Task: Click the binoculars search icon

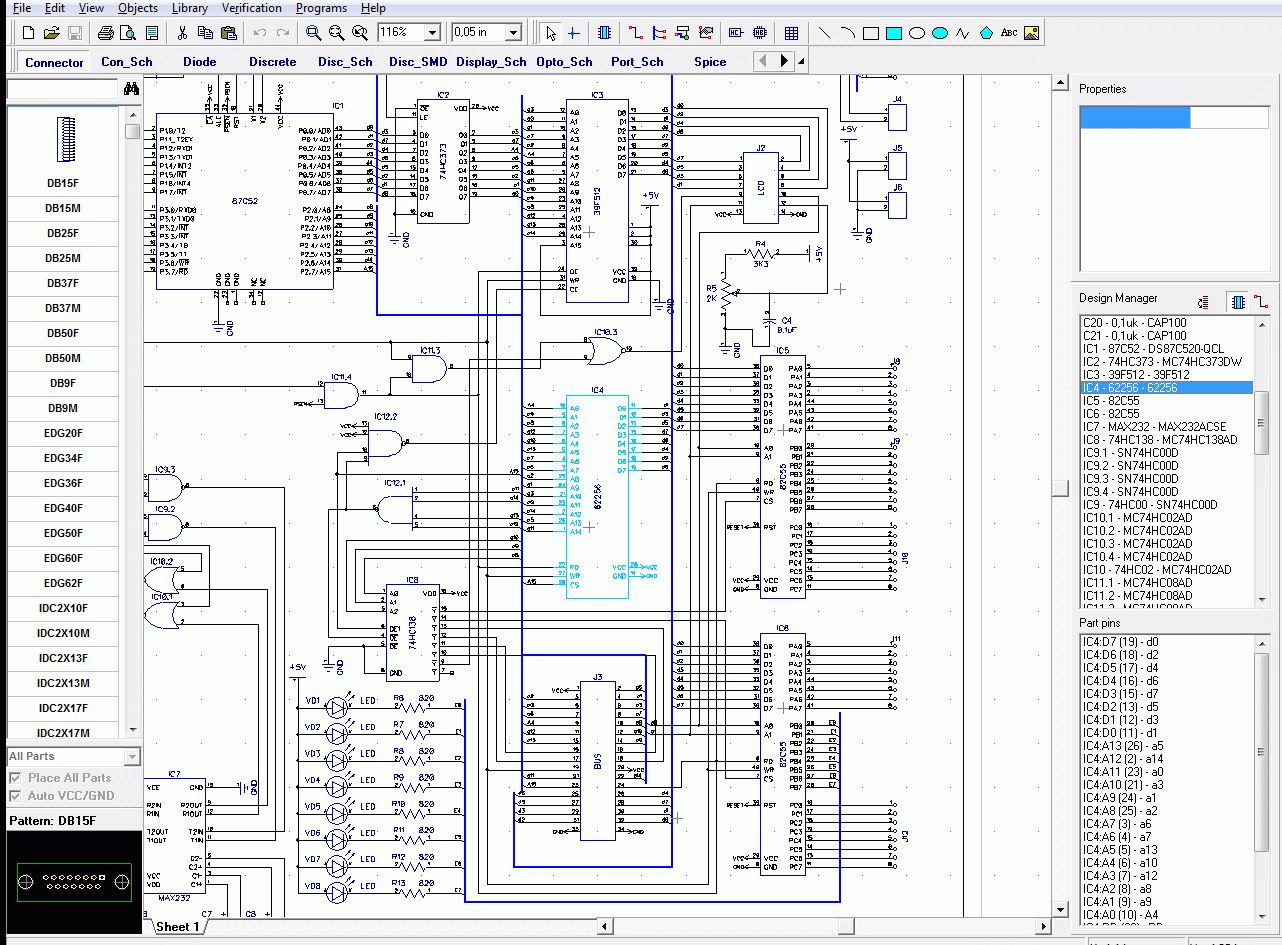Action: [x=131, y=90]
